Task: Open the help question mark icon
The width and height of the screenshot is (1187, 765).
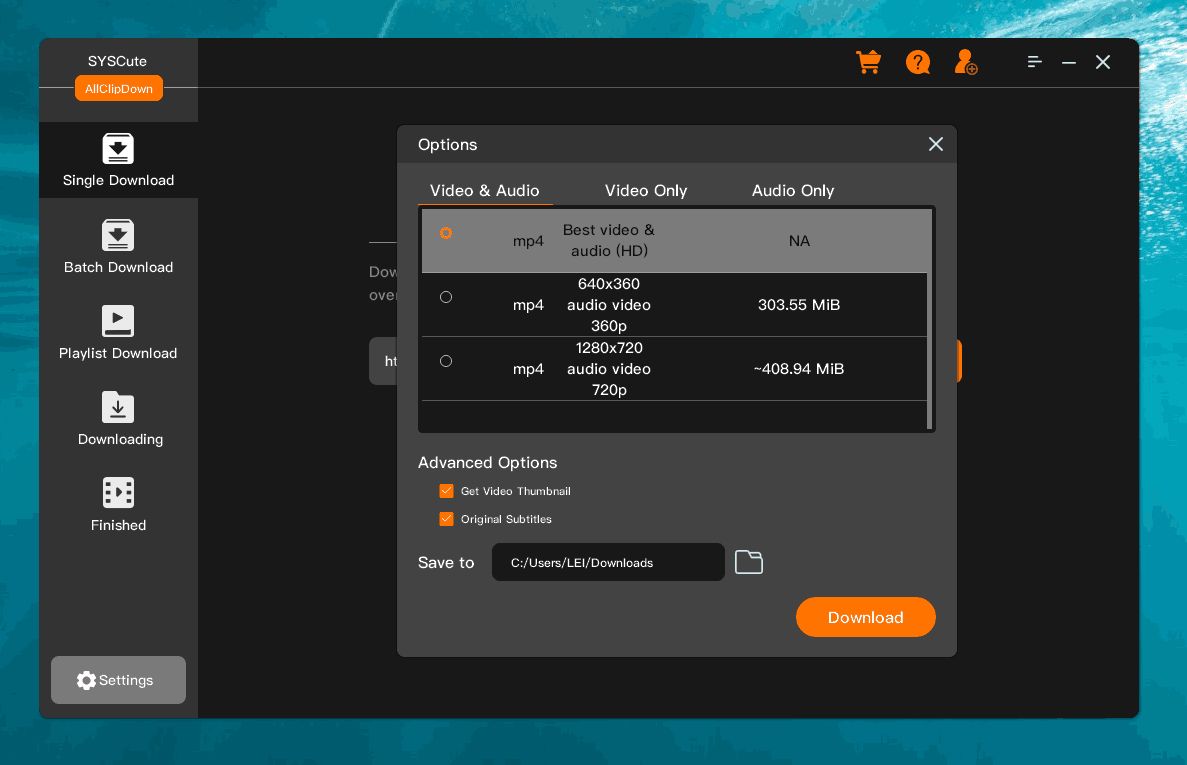Action: click(917, 62)
